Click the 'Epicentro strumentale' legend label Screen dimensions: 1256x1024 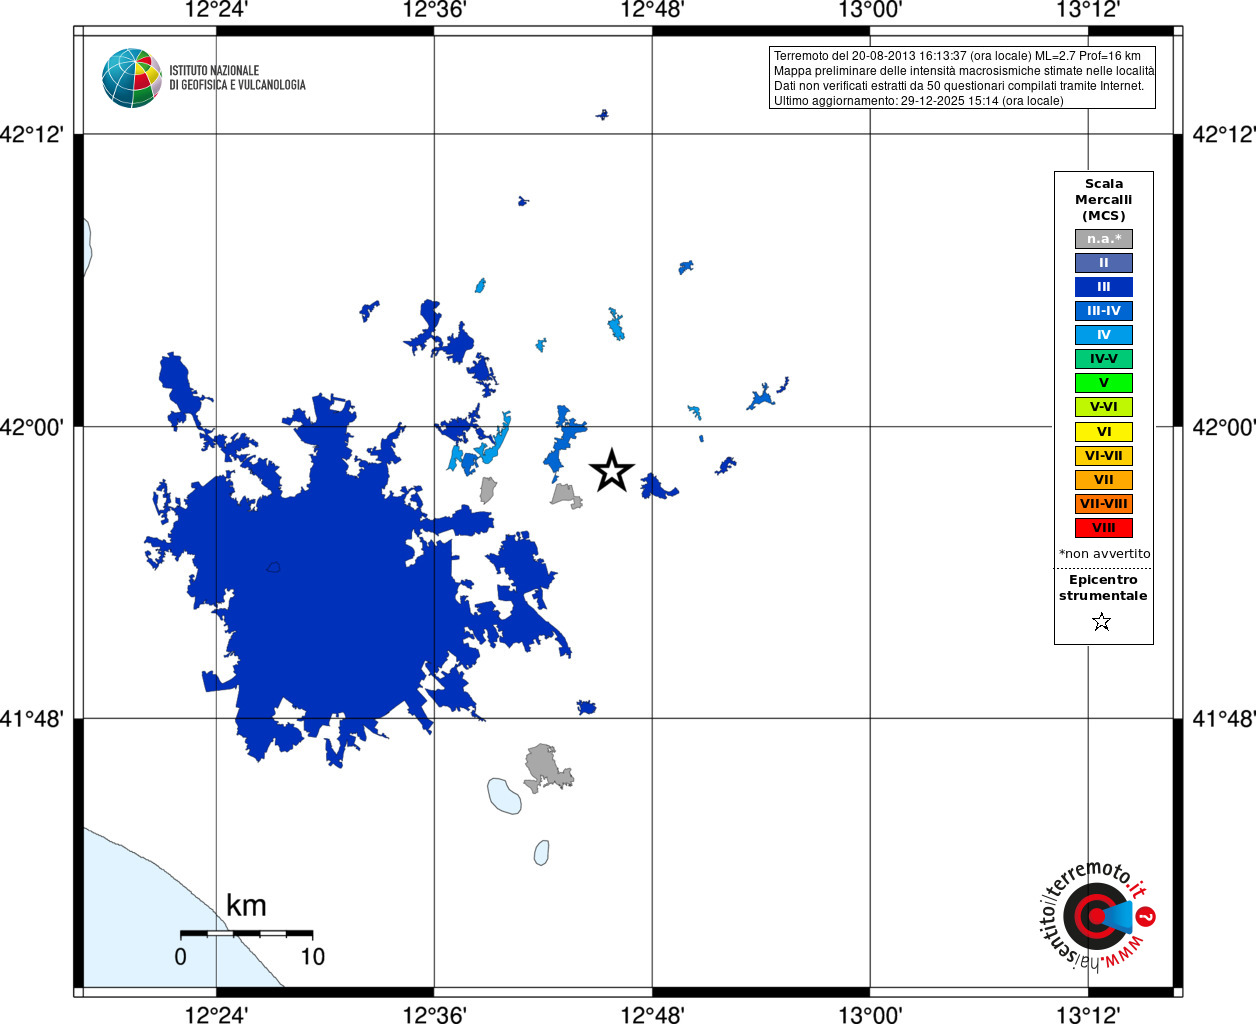1103,588
